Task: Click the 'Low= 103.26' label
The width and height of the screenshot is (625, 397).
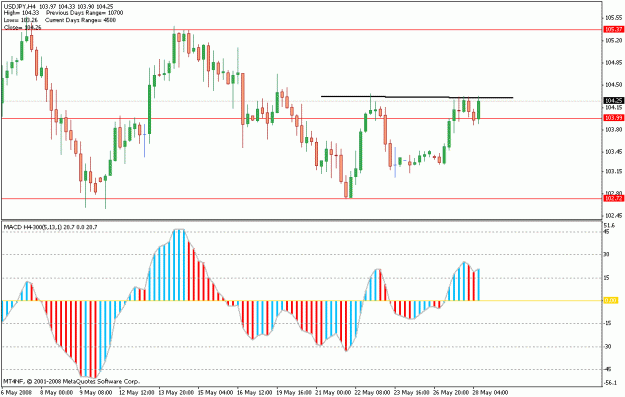Action: [21, 20]
